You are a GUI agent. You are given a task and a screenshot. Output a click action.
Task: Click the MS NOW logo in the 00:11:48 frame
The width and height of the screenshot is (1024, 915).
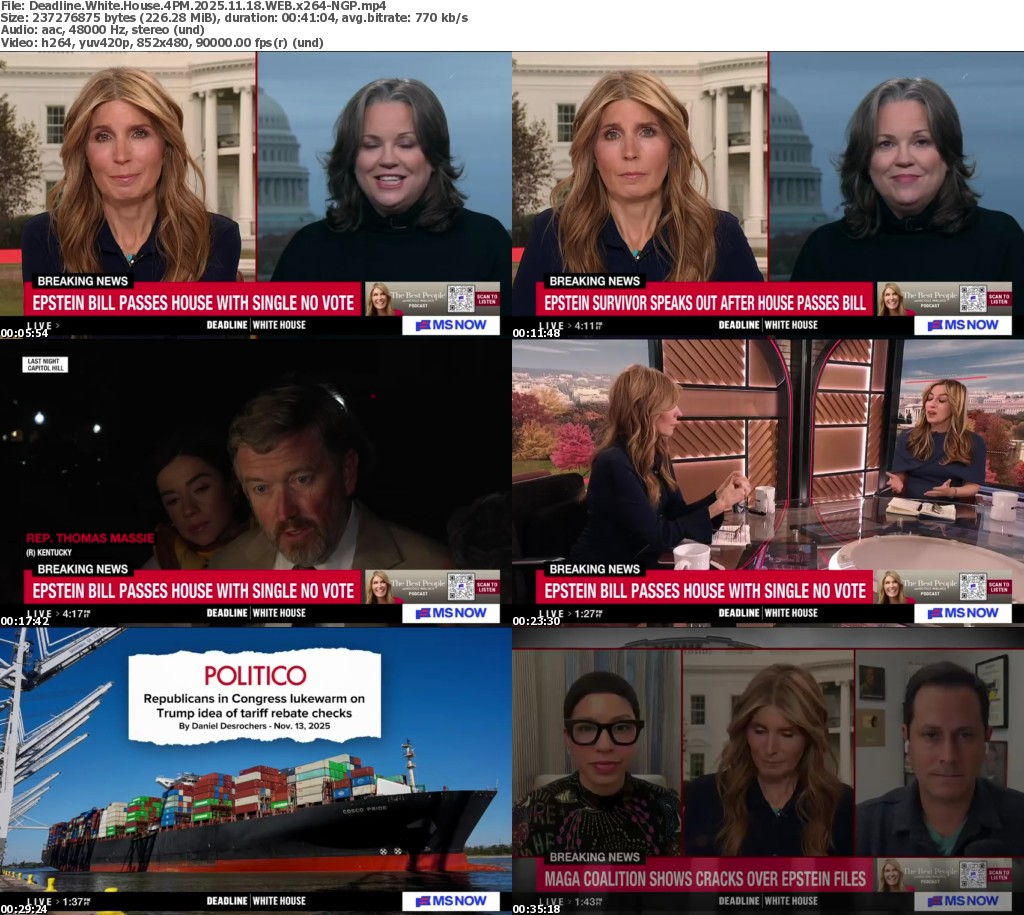tap(962, 325)
